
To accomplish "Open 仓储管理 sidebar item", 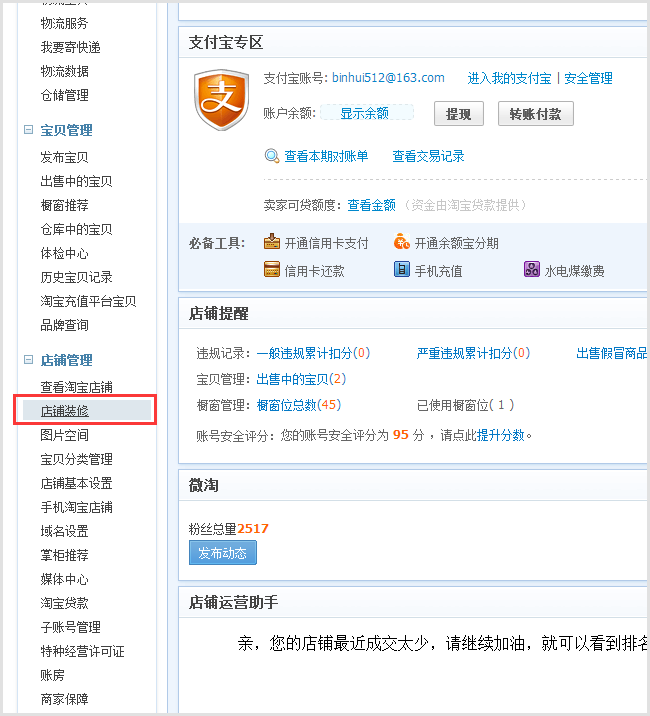I will point(64,95).
